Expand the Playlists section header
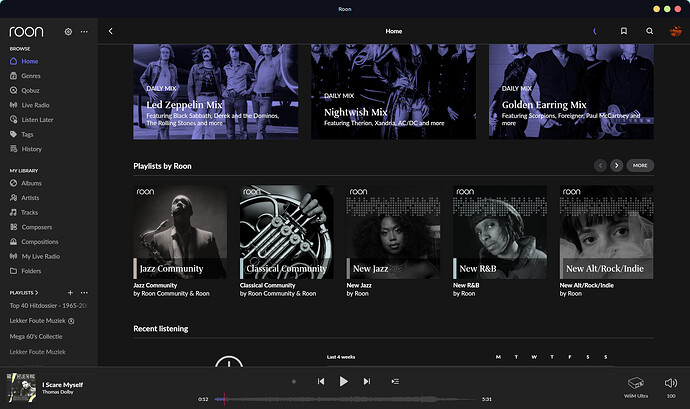Viewport: 690px width, 409px height. (x=24, y=292)
